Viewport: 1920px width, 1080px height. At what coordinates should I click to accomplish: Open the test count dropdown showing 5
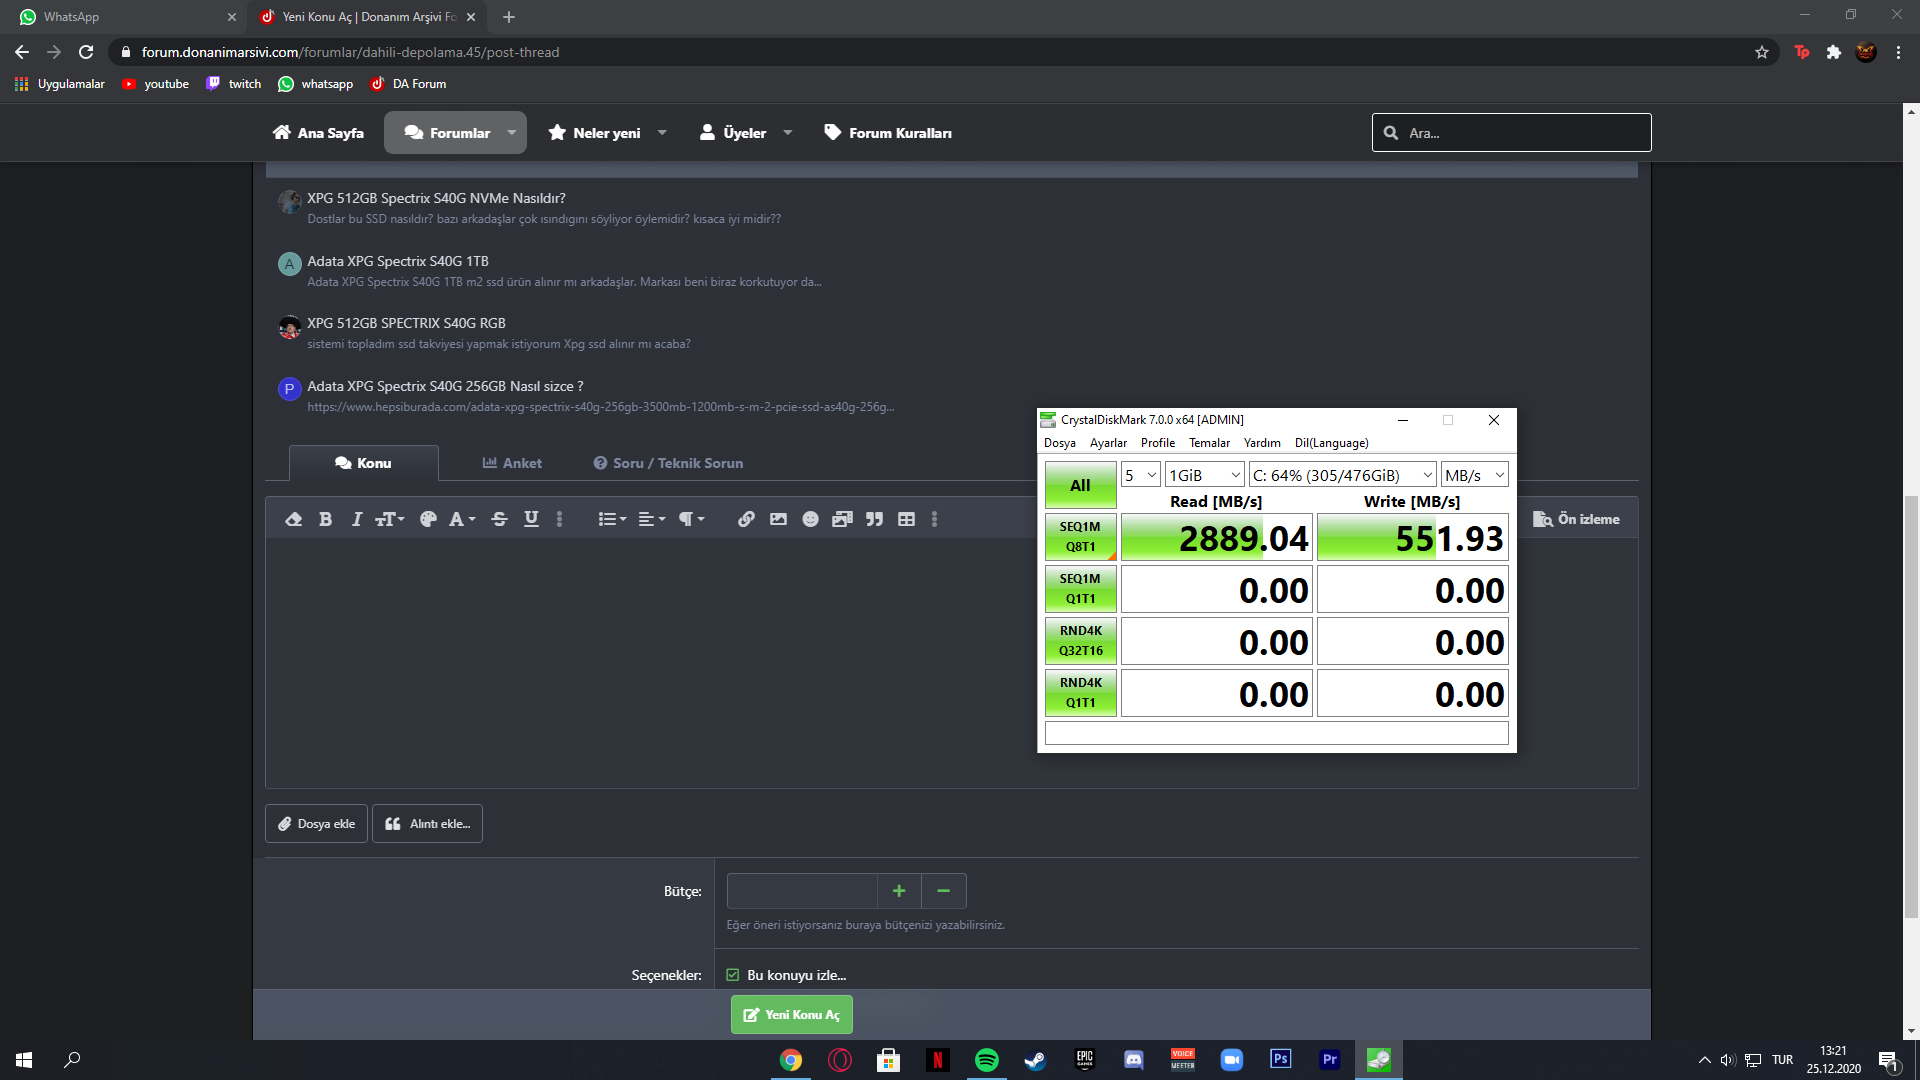tap(1140, 475)
